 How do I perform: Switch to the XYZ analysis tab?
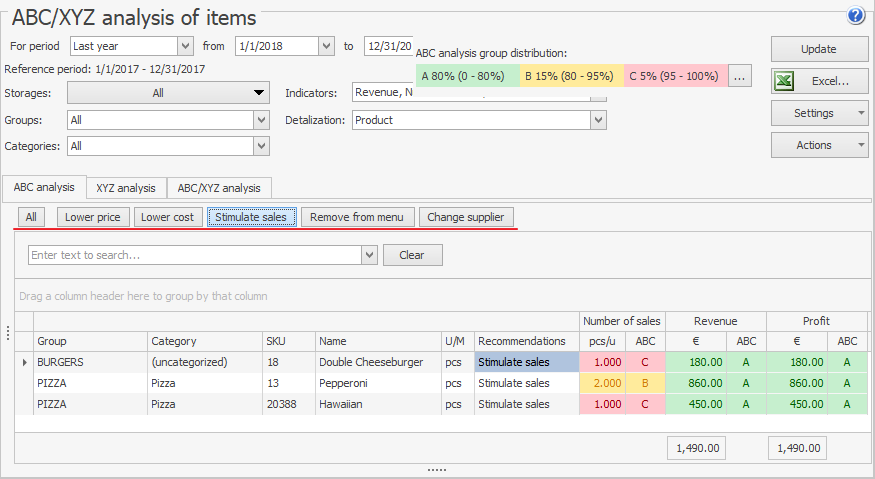(126, 188)
